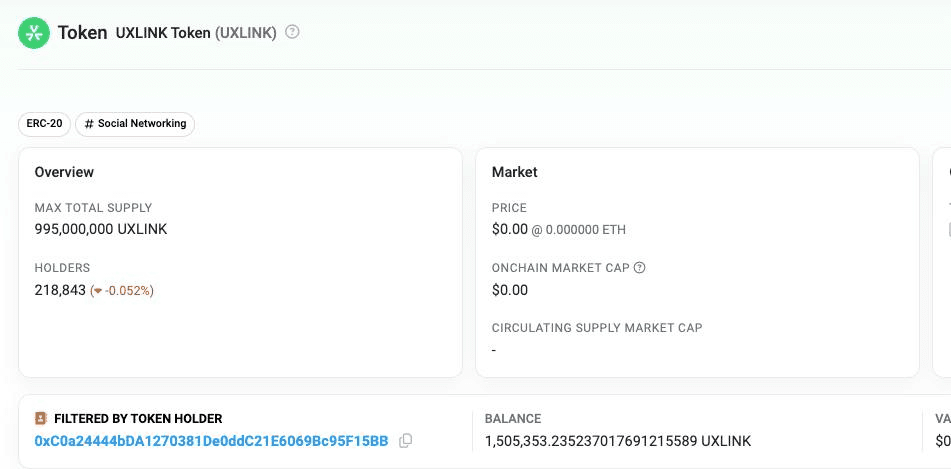Click the 218,843 holders count
This screenshot has width=951, height=469.
coord(59,290)
